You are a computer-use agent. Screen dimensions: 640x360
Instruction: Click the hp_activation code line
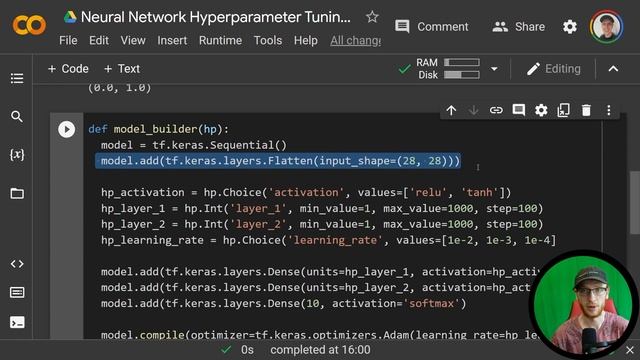click(x=306, y=192)
